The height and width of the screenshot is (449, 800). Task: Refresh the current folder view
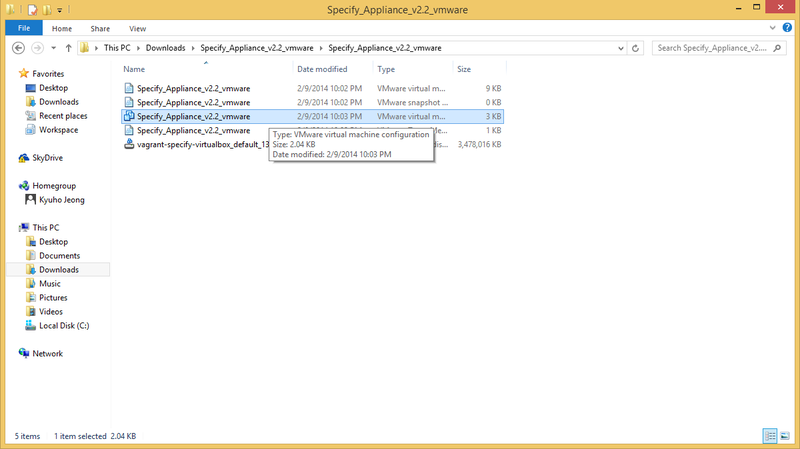pyautogui.click(x=635, y=48)
